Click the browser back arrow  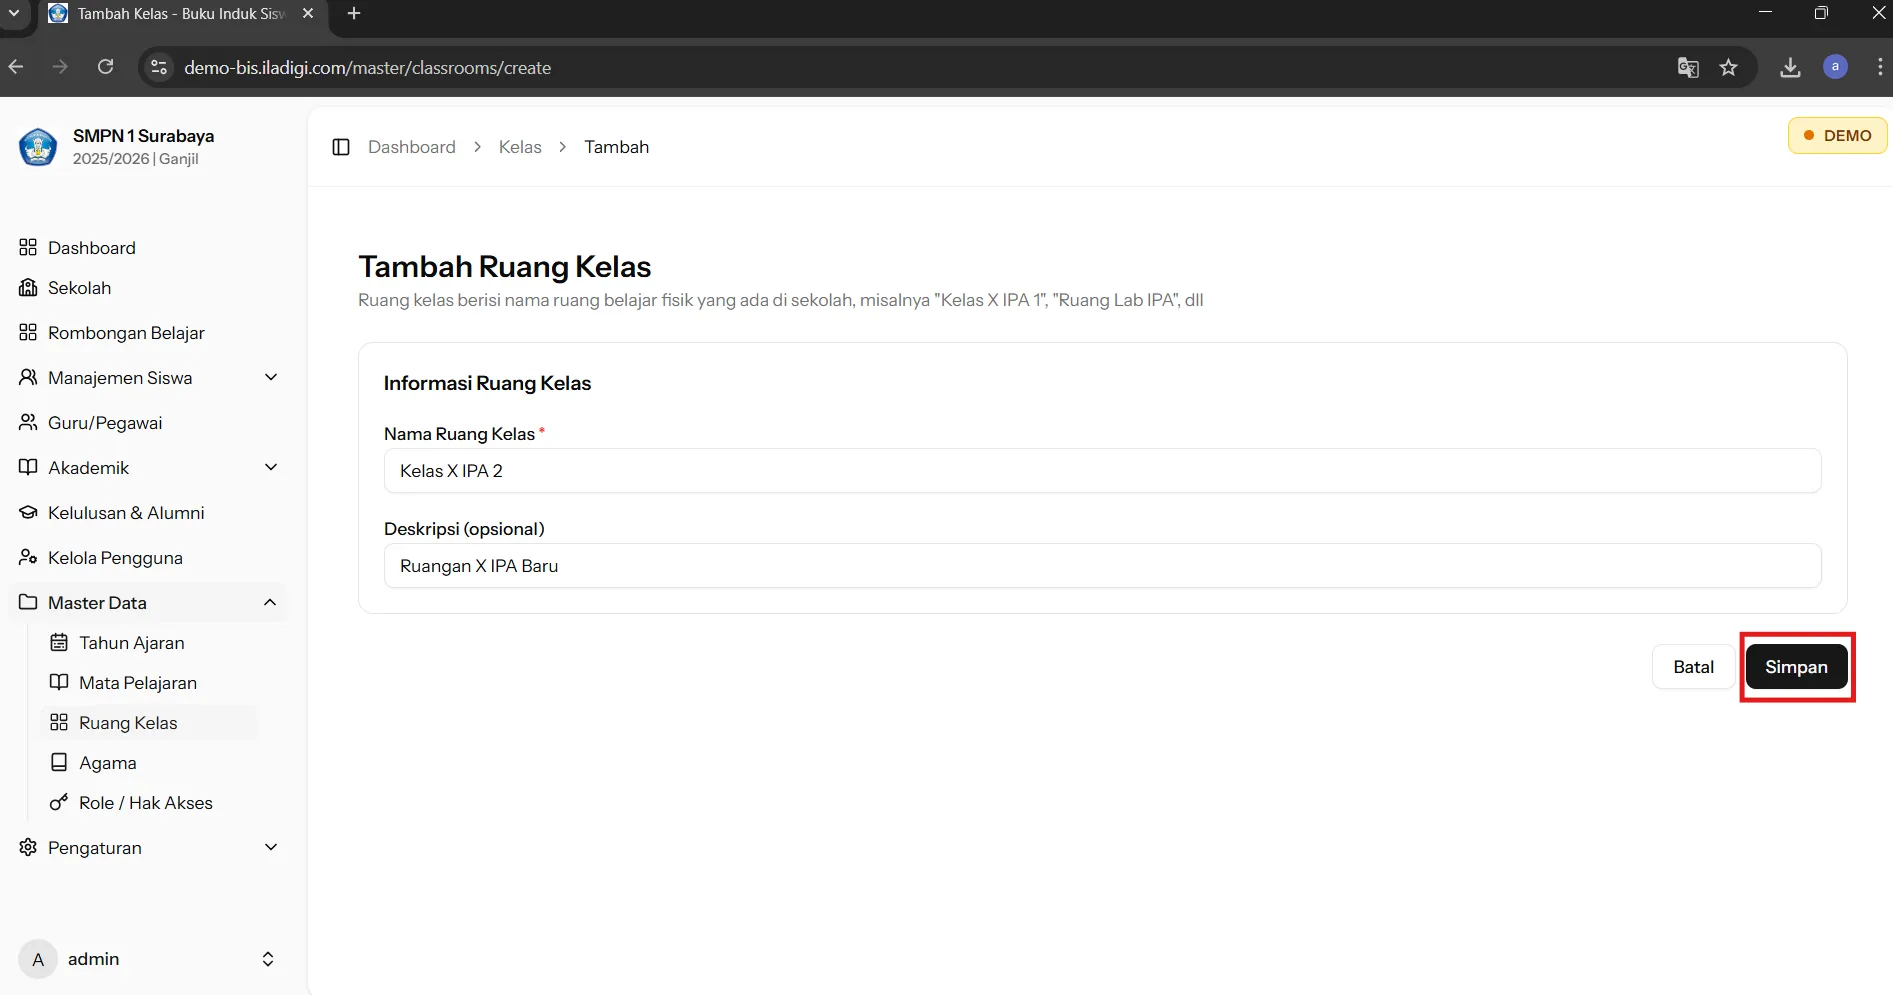click(16, 67)
